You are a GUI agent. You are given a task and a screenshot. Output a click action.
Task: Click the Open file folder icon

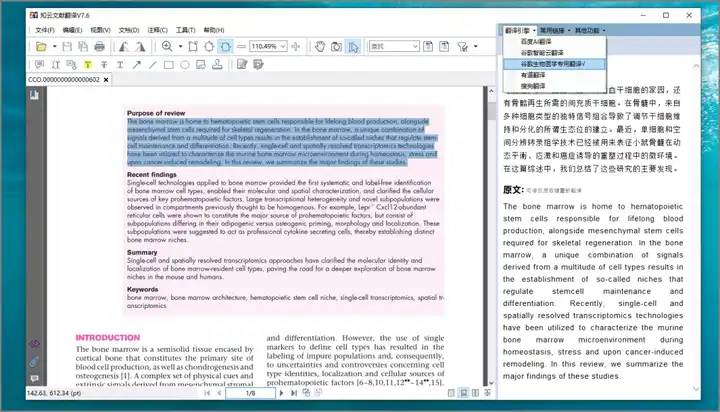tap(41, 46)
